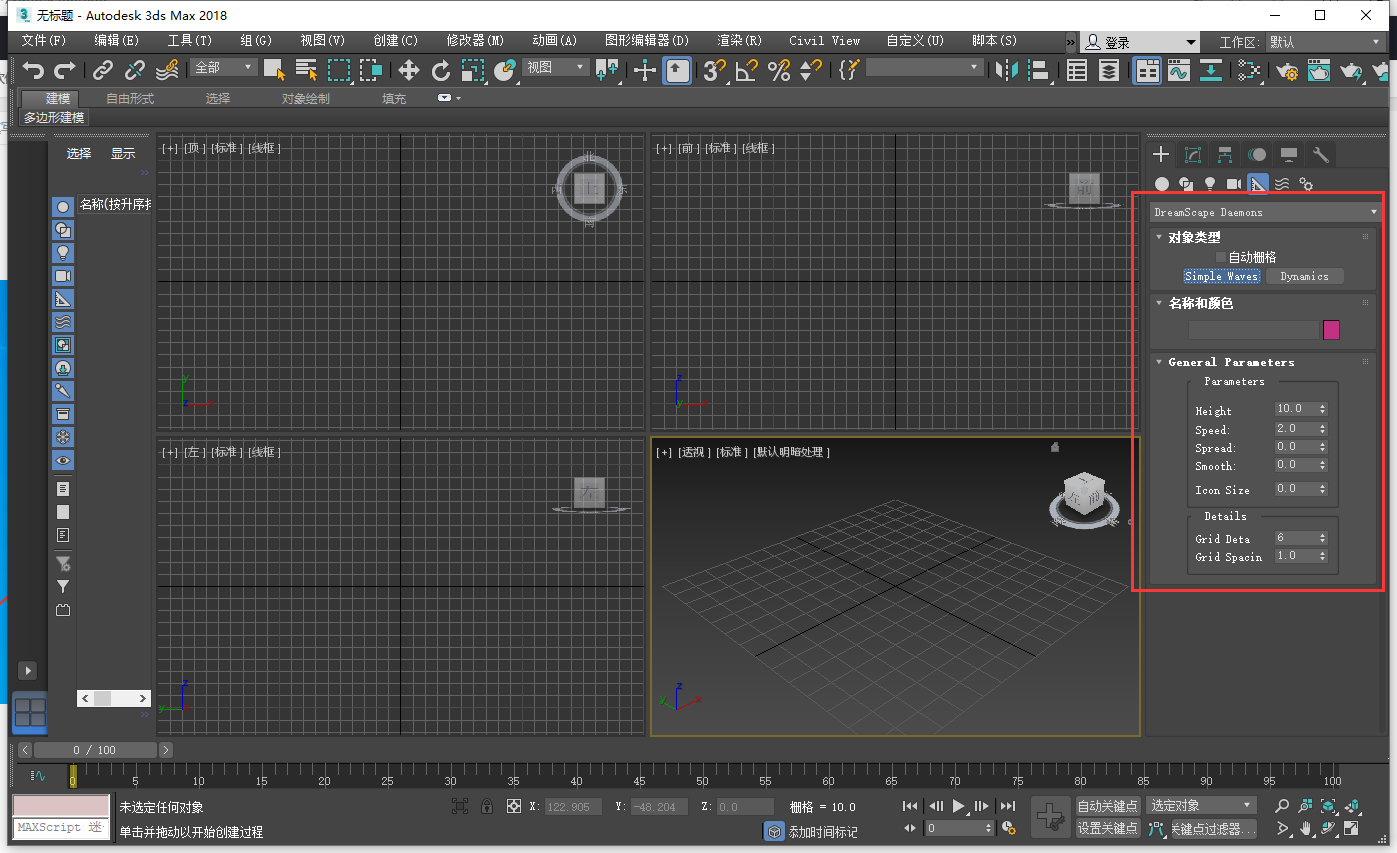1397x853 pixels.
Task: Toggle 自动关键点 auto key mode
Action: tap(1108, 806)
